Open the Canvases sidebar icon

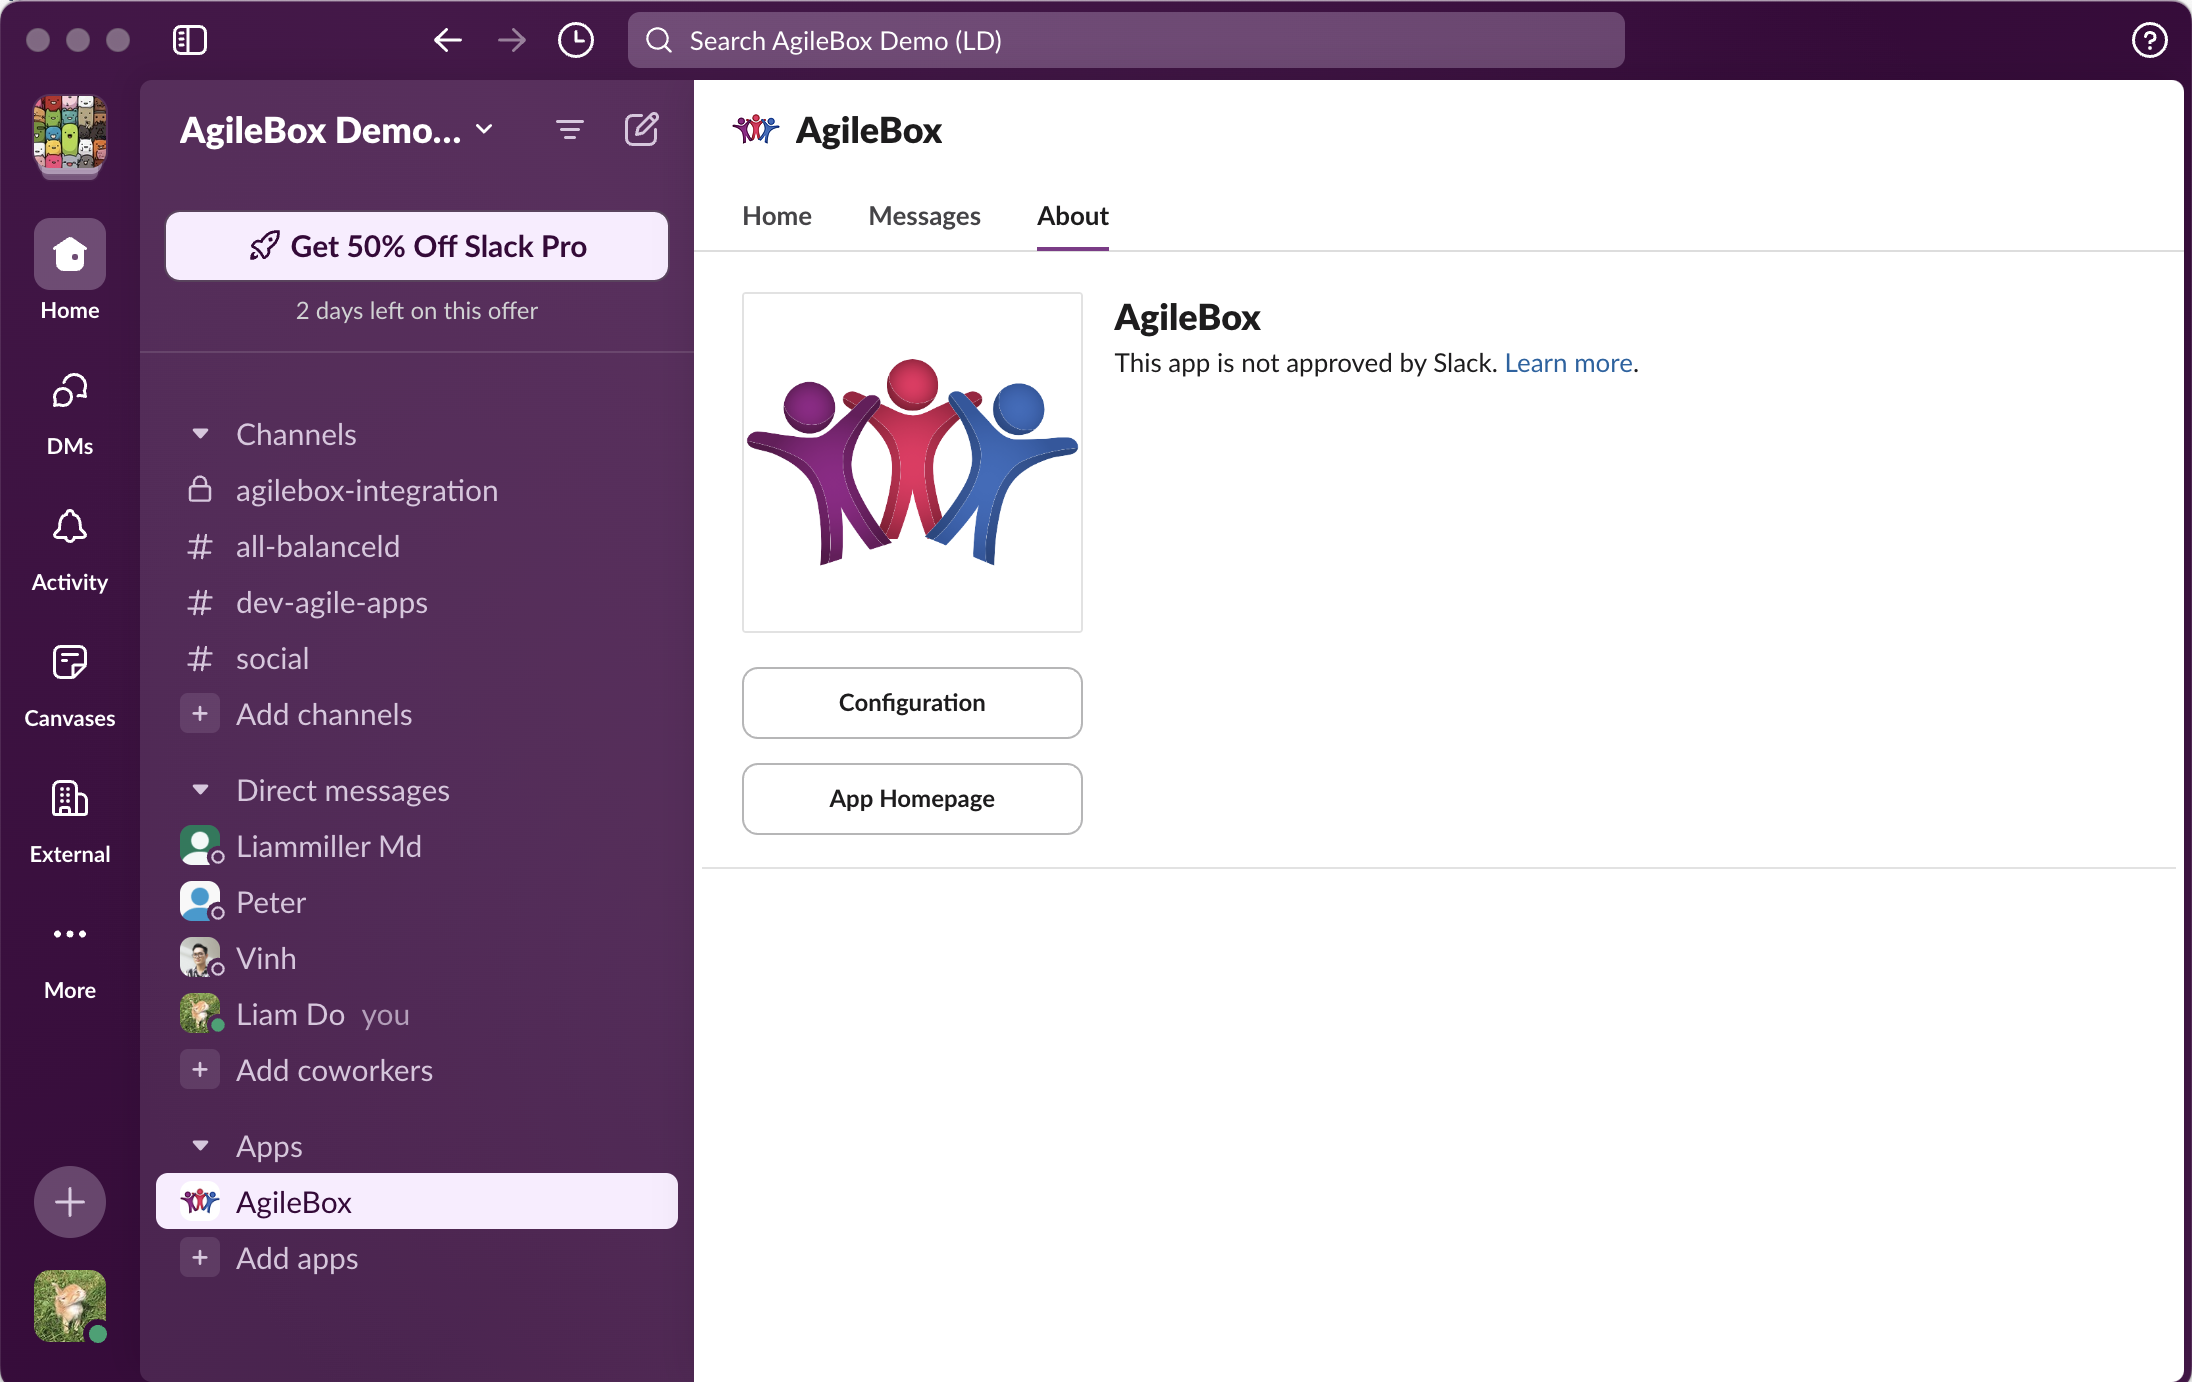(70, 663)
